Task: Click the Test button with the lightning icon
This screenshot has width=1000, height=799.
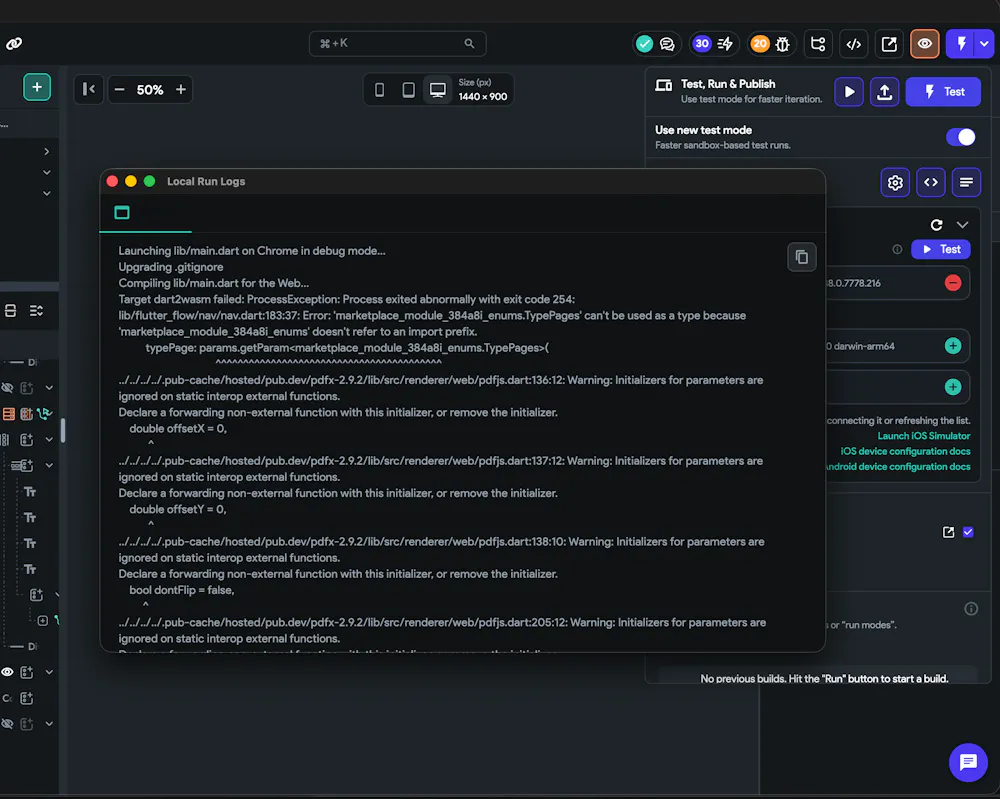Action: tap(943, 92)
